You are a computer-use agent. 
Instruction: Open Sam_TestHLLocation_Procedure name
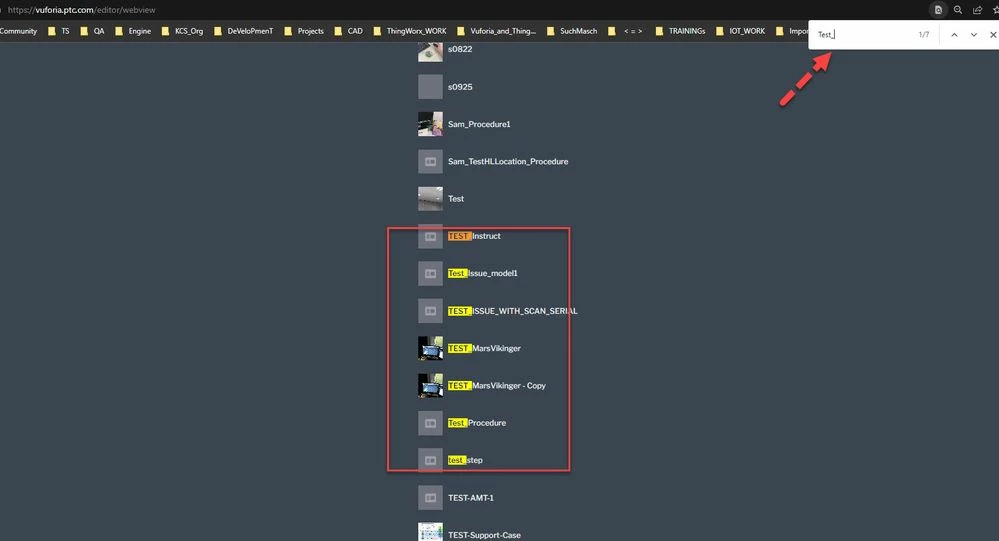point(508,161)
